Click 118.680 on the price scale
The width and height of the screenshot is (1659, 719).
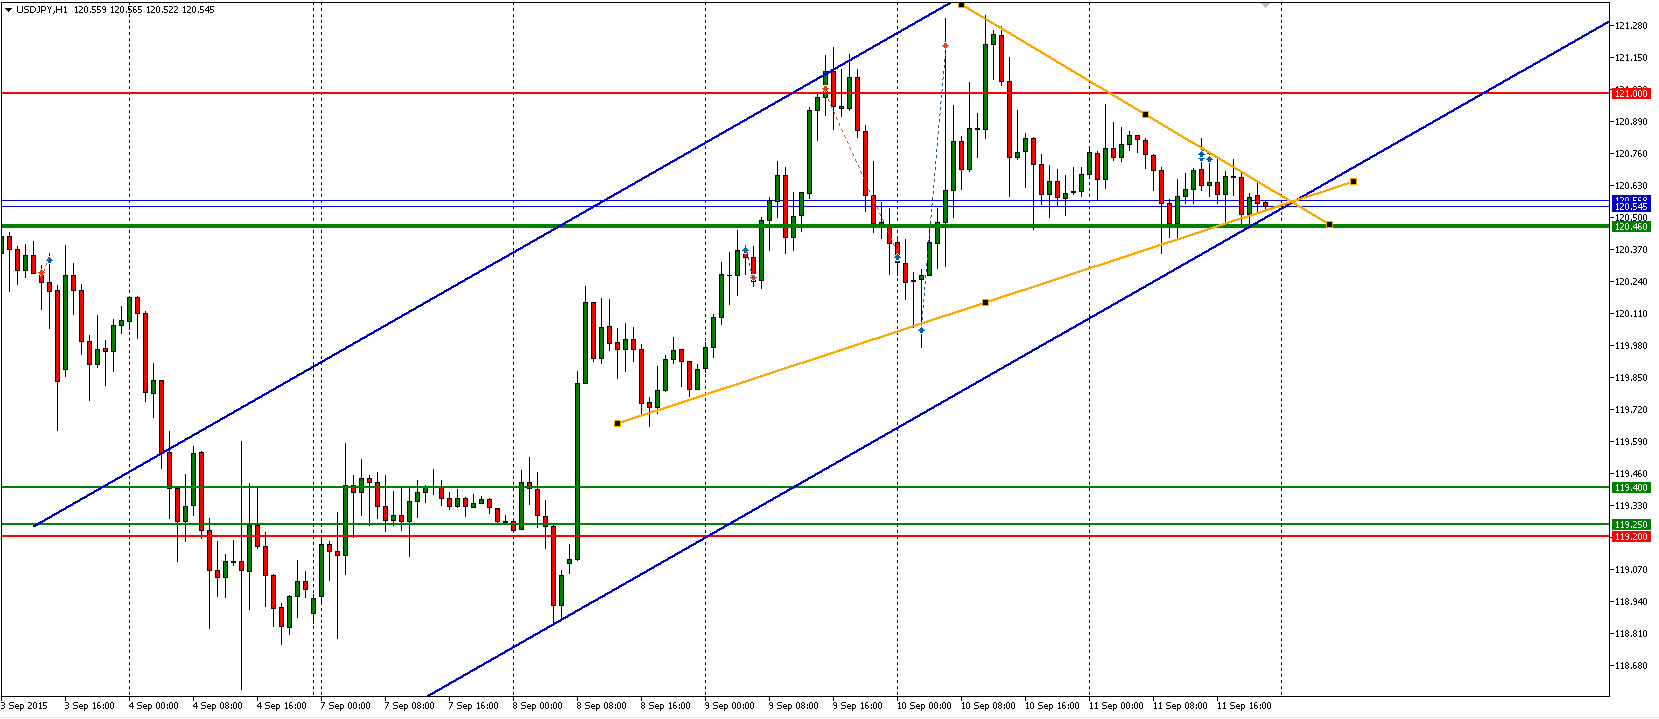tap(1631, 665)
